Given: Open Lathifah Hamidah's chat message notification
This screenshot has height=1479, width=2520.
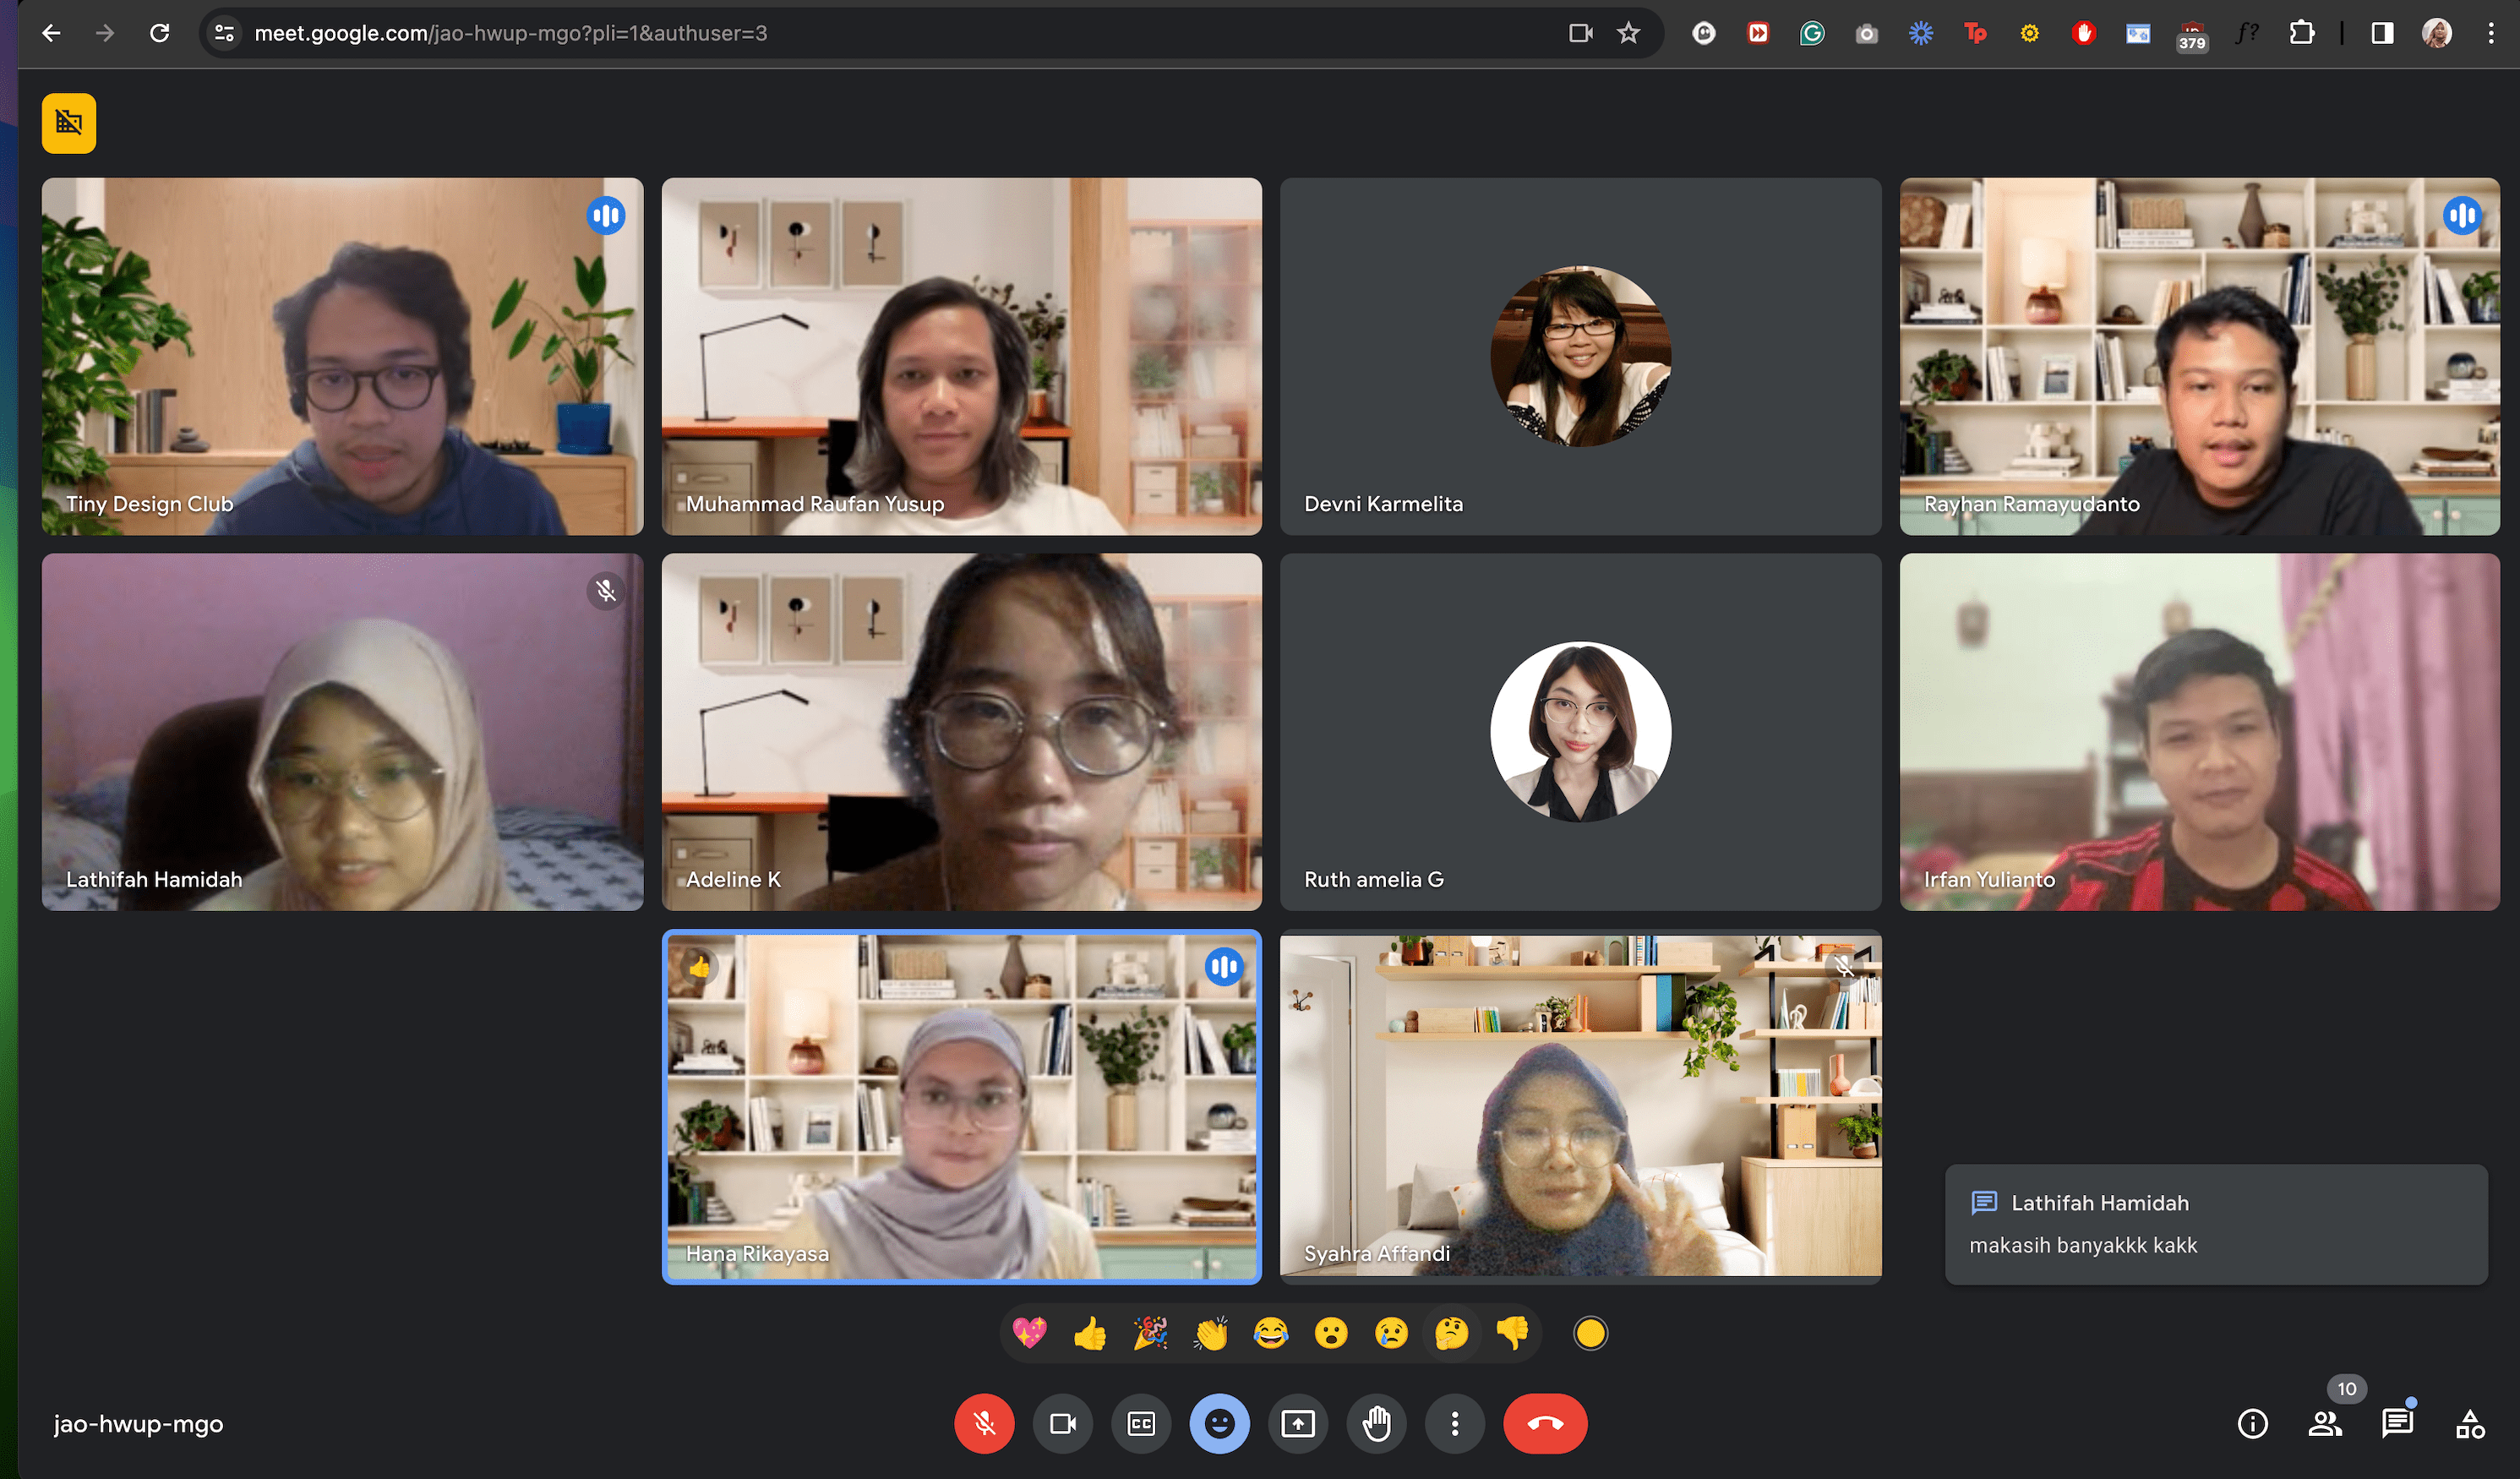Looking at the screenshot, I should click(2215, 1224).
